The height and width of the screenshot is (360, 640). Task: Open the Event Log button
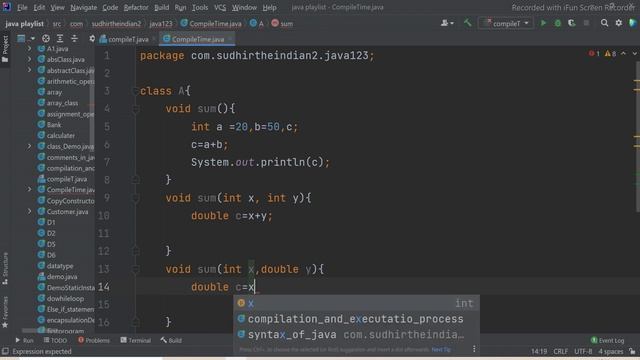pyautogui.click(x=607, y=340)
